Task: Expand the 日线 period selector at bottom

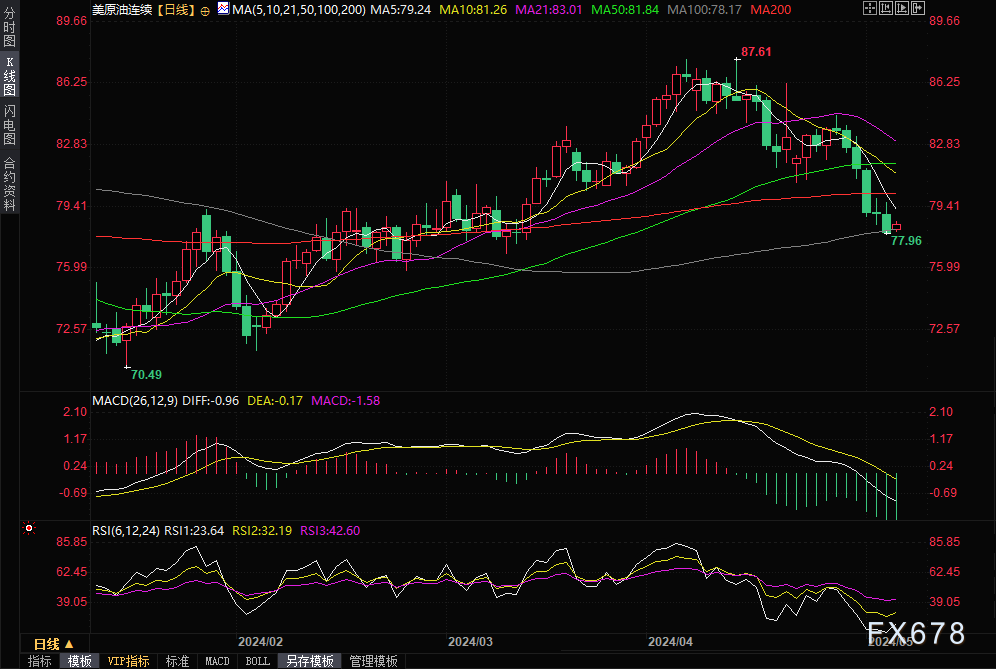Action: point(54,643)
